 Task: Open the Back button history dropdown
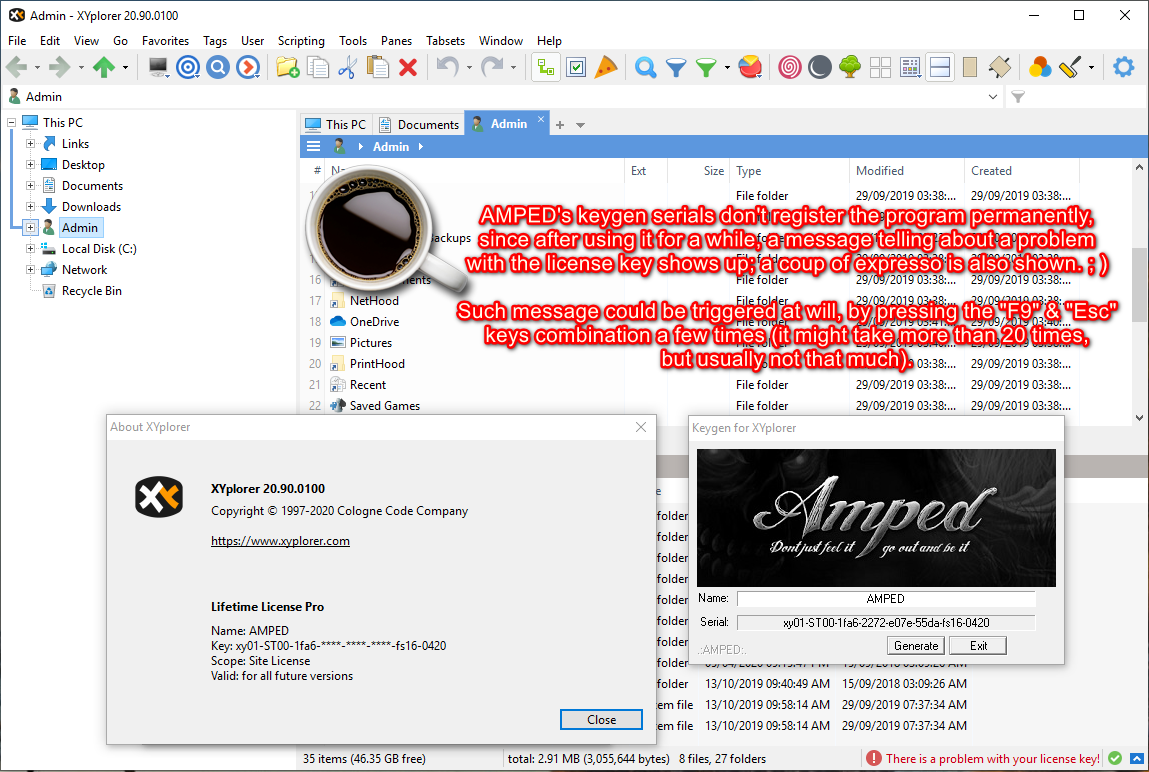click(37, 67)
